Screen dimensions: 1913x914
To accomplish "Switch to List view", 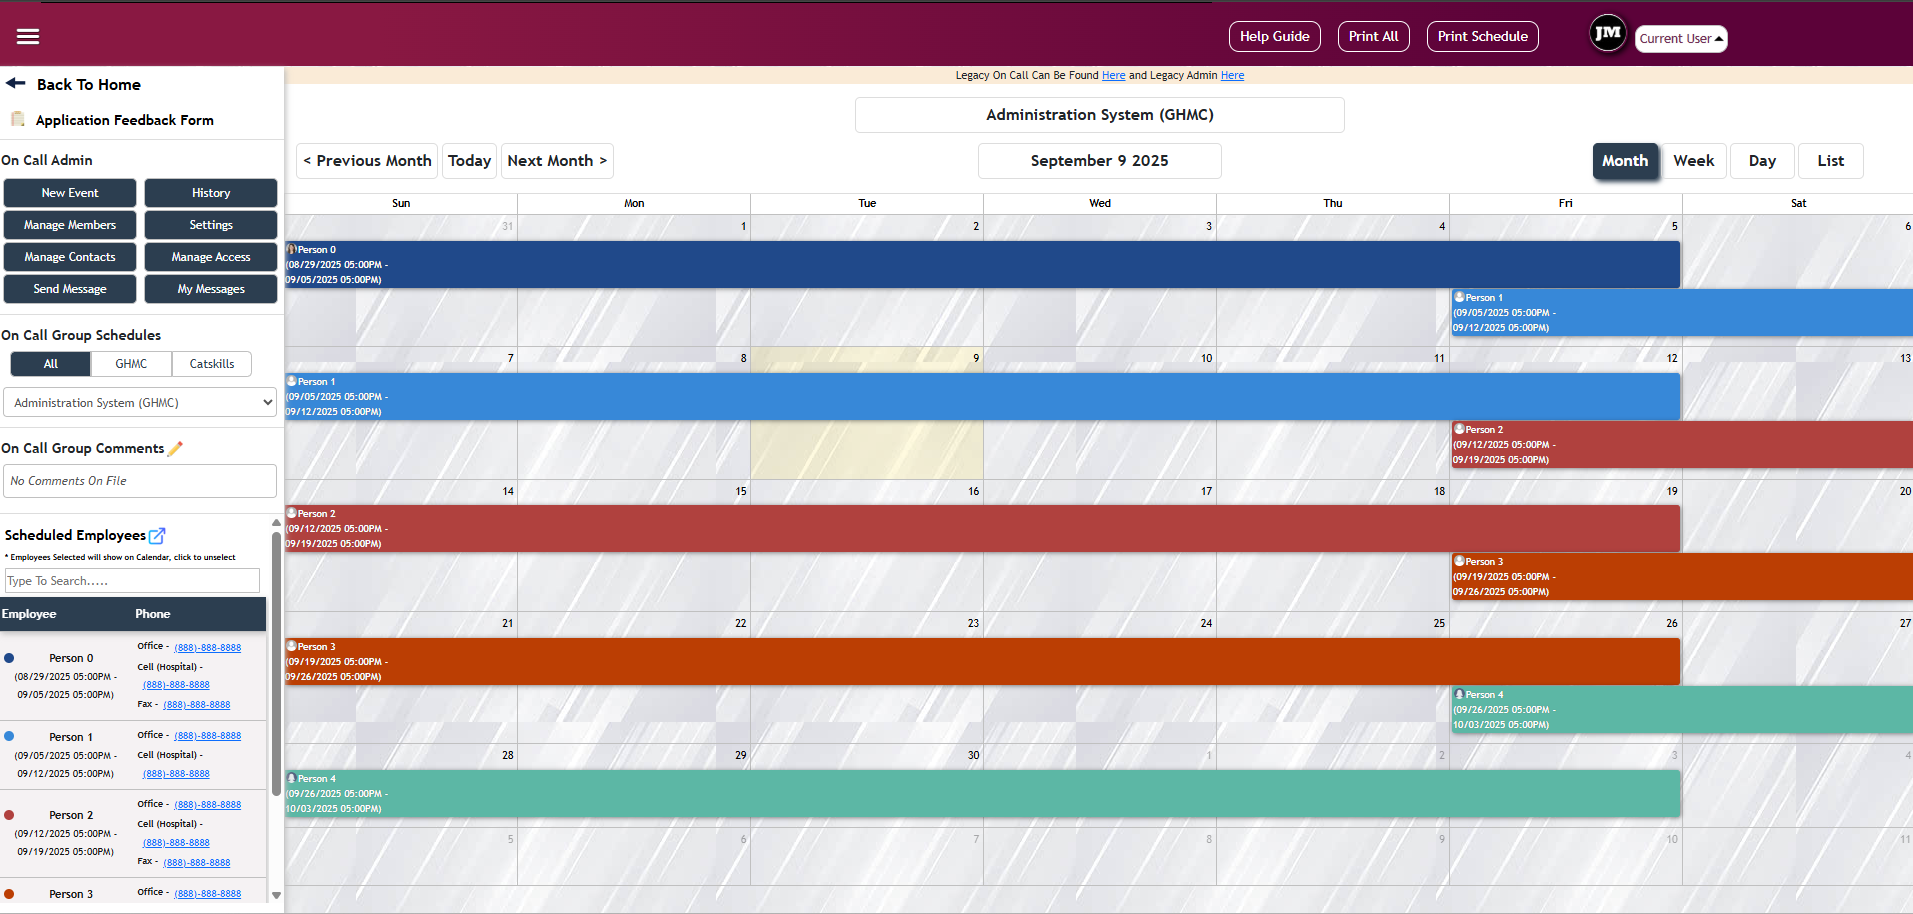I will pos(1830,161).
